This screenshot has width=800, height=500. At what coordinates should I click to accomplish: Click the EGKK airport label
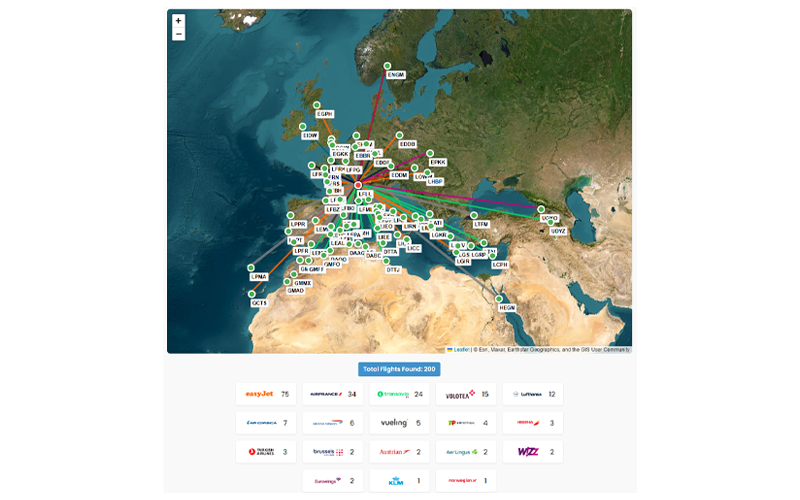click(x=340, y=154)
